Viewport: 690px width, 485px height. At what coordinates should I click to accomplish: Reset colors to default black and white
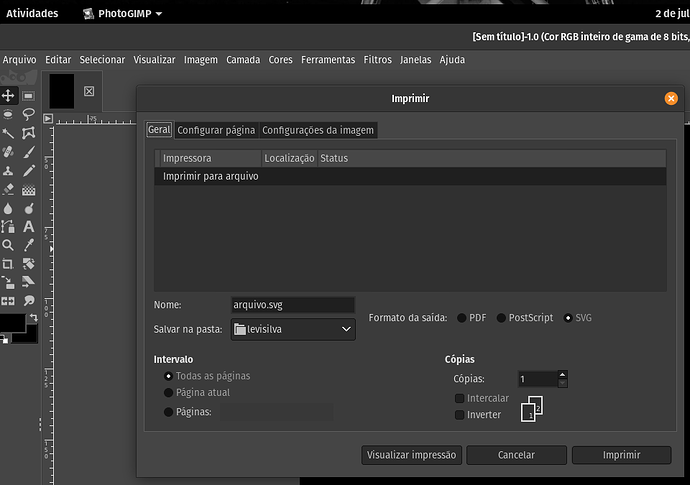pyautogui.click(x=4, y=339)
